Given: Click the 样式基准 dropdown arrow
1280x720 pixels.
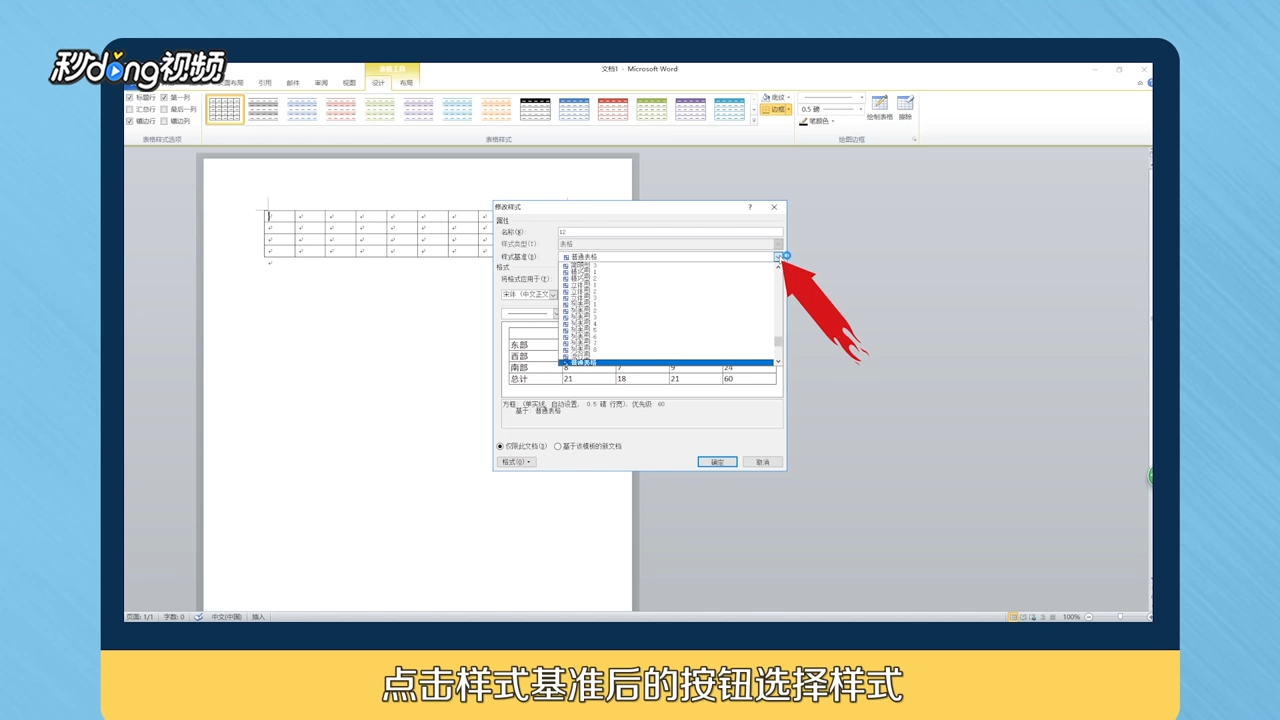Looking at the screenshot, I should [x=778, y=257].
